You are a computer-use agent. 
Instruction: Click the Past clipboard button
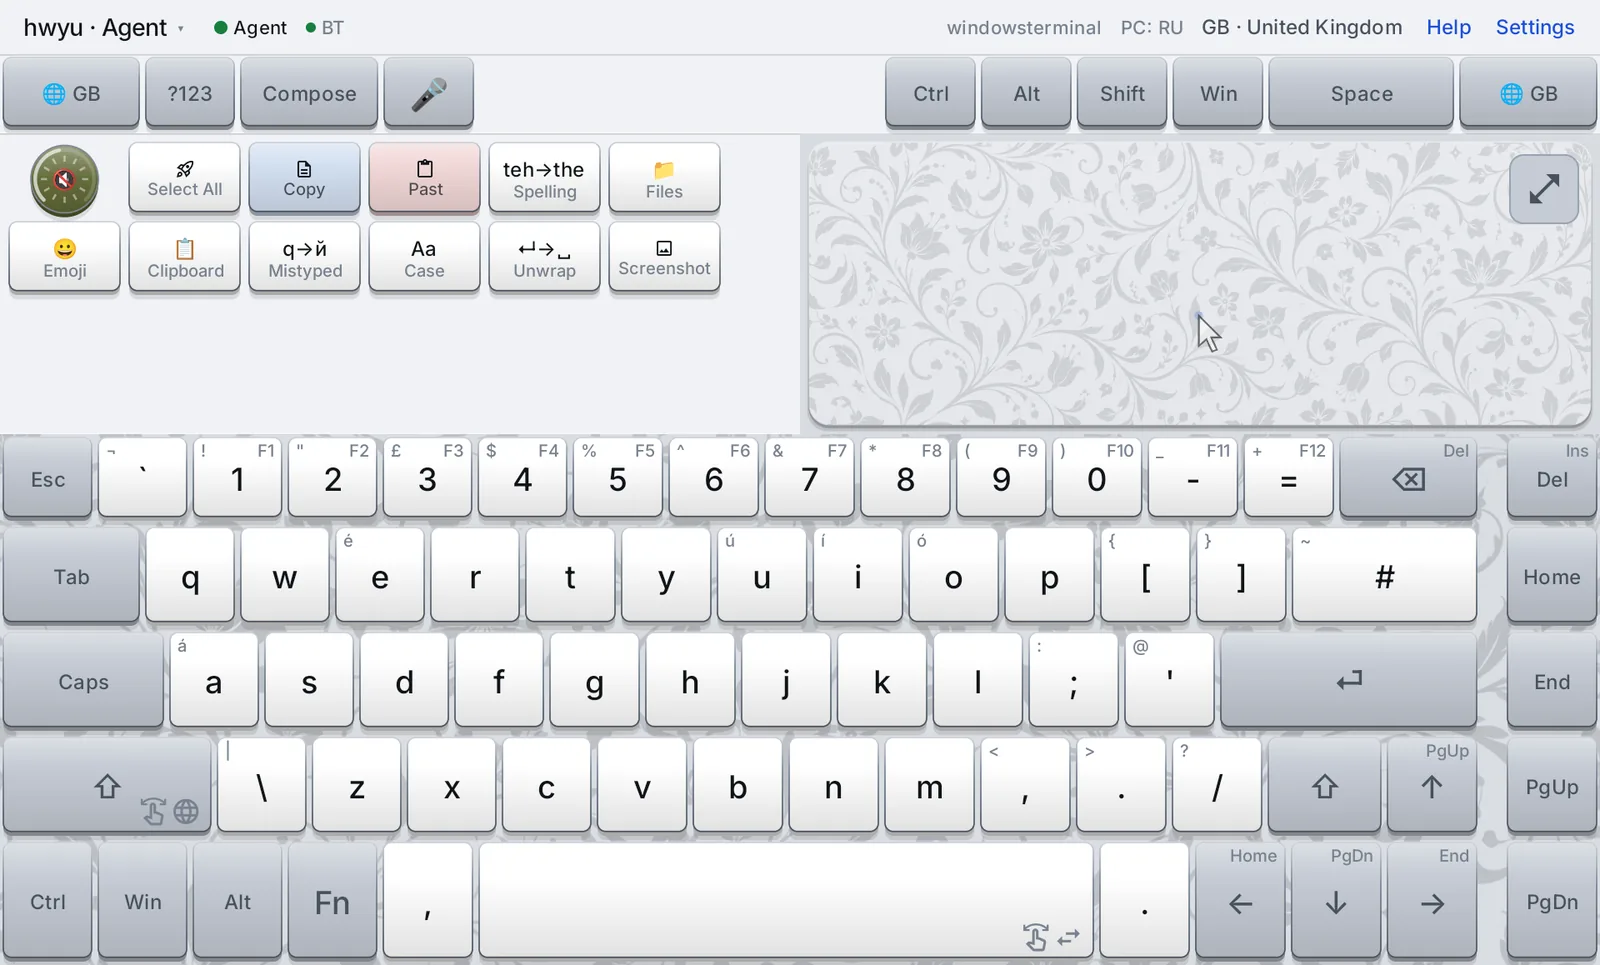point(425,178)
